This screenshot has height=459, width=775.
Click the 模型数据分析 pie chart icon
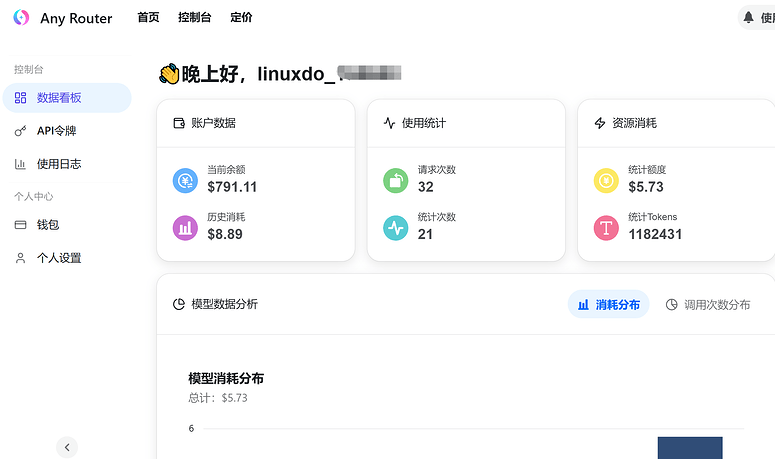179,304
